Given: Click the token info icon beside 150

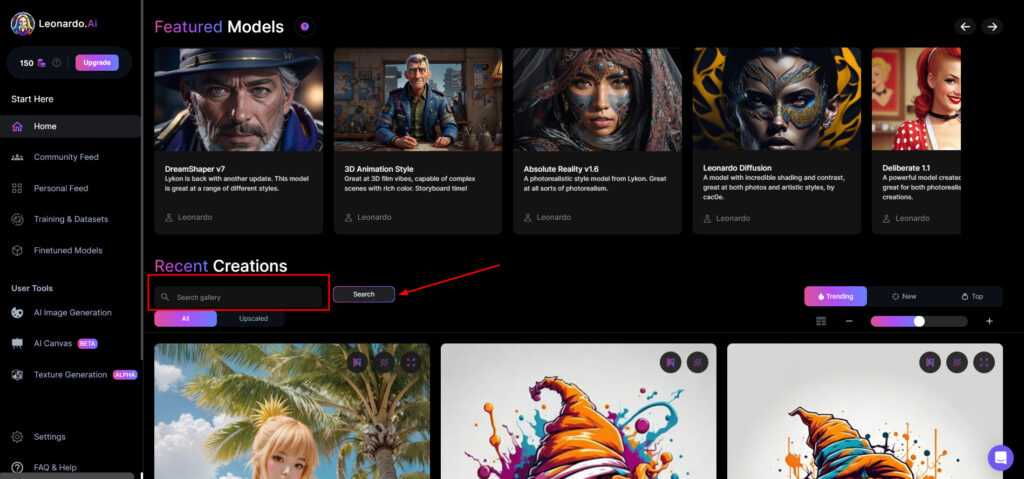Looking at the screenshot, I should tap(56, 63).
